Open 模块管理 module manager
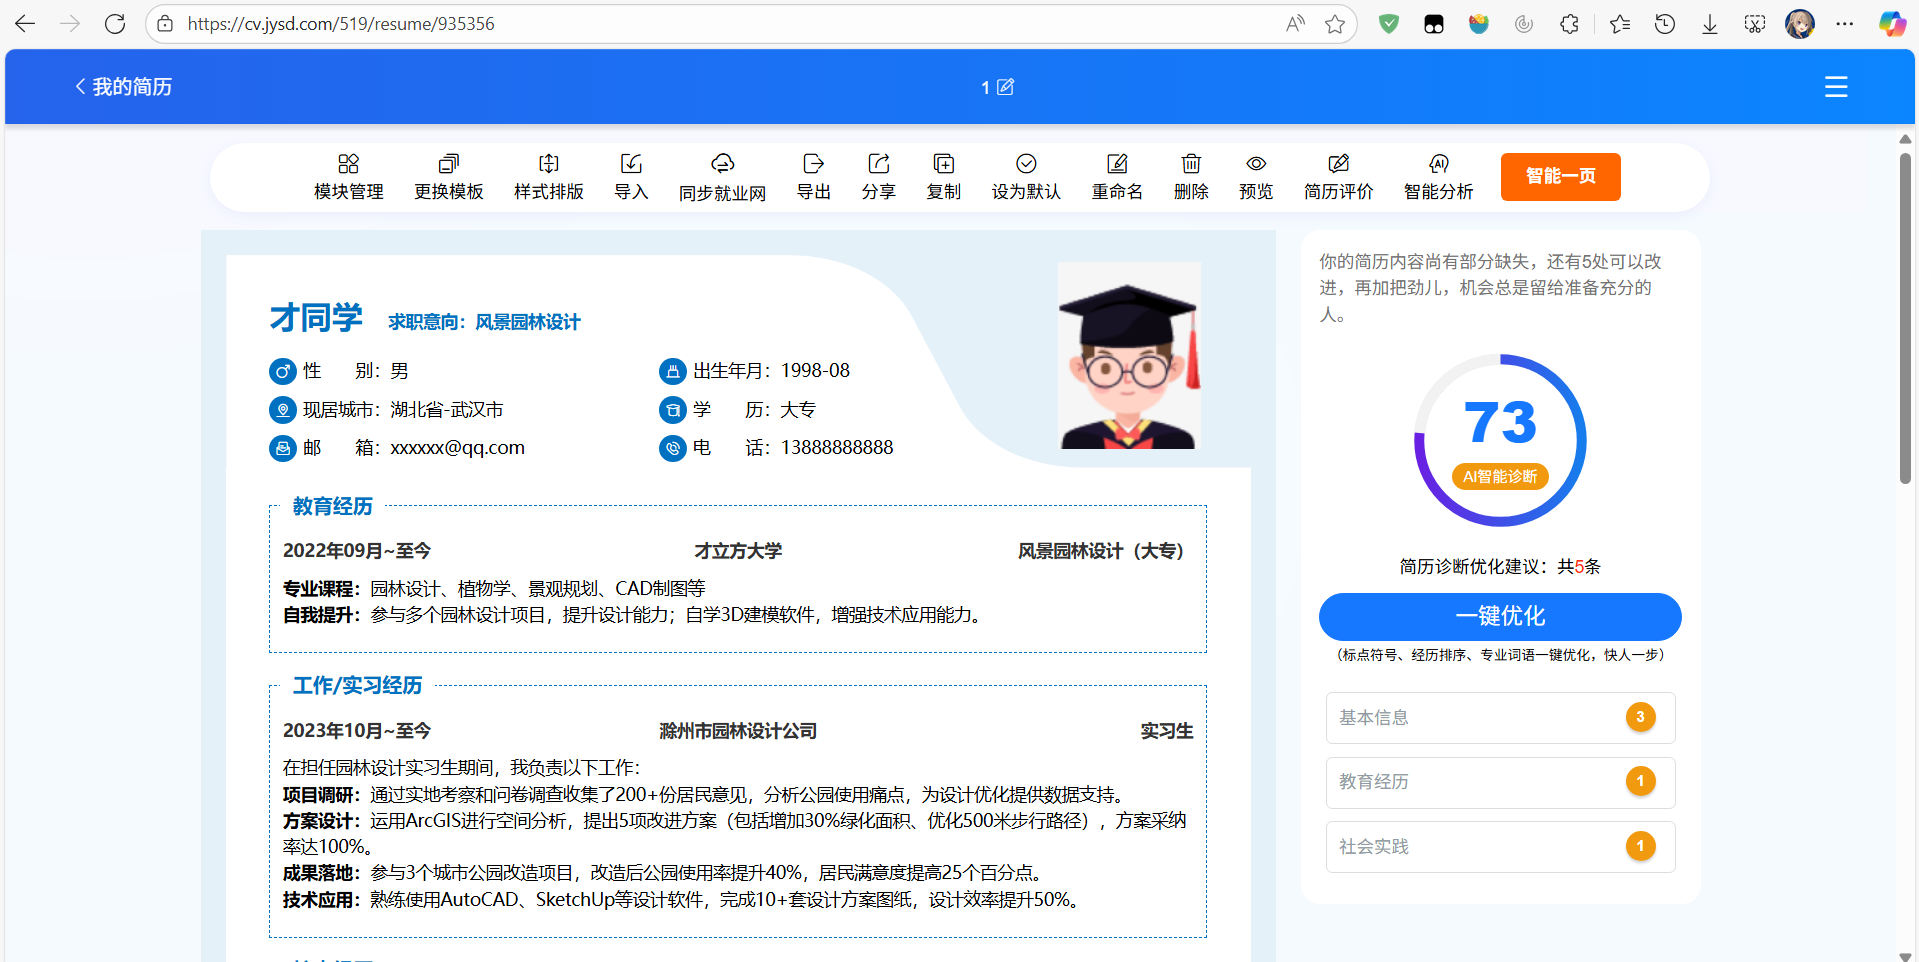This screenshot has width=1919, height=962. coord(347,176)
